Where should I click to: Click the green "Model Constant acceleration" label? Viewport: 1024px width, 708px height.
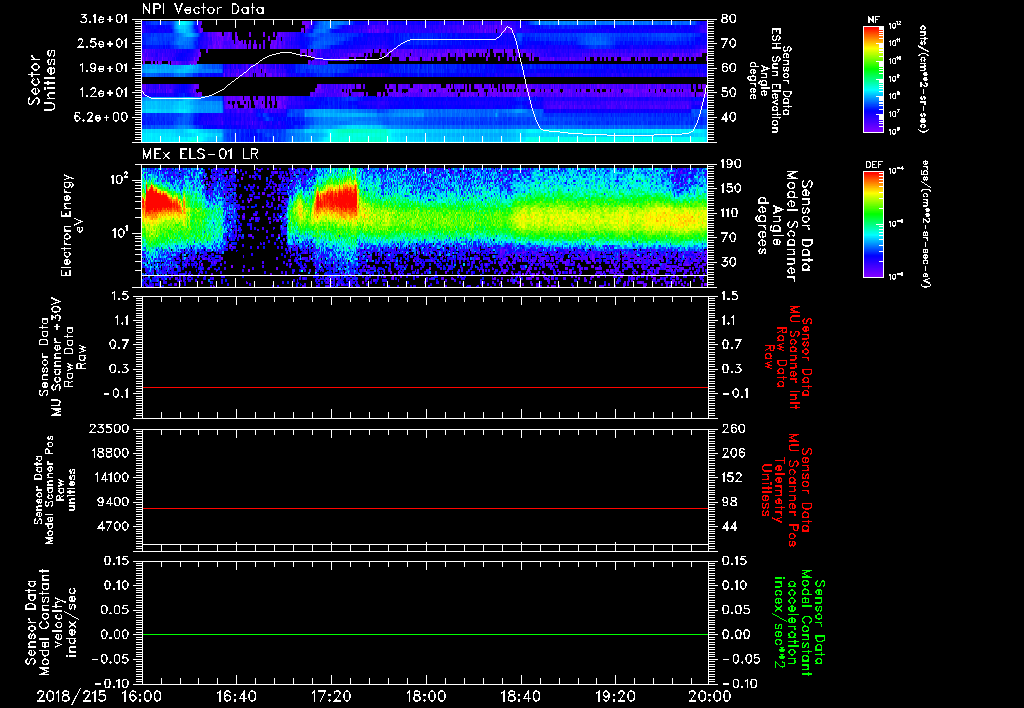coord(799,622)
